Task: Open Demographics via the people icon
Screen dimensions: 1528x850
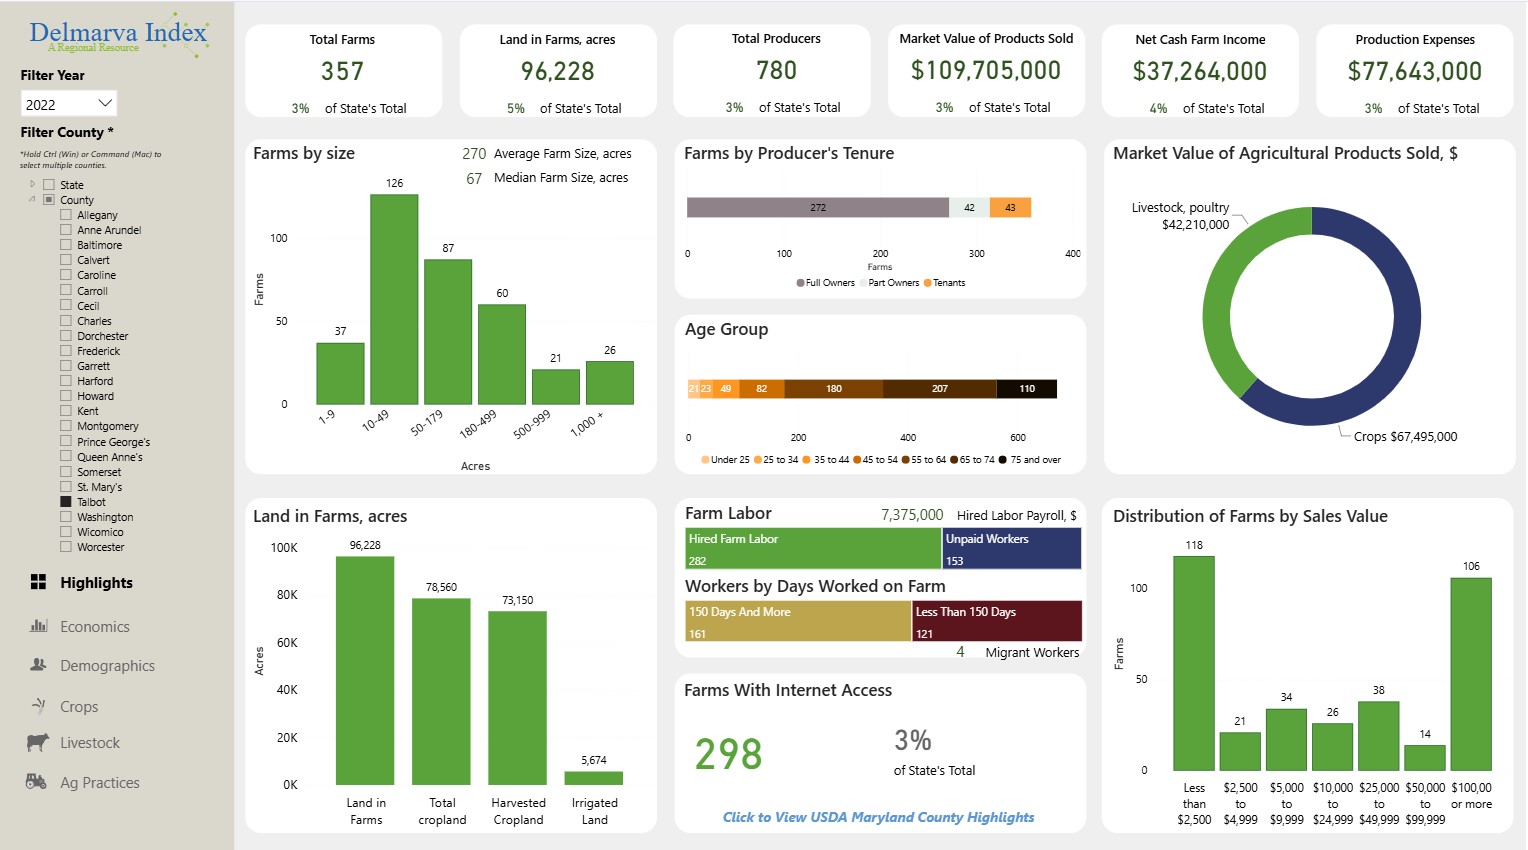Action: tap(37, 665)
